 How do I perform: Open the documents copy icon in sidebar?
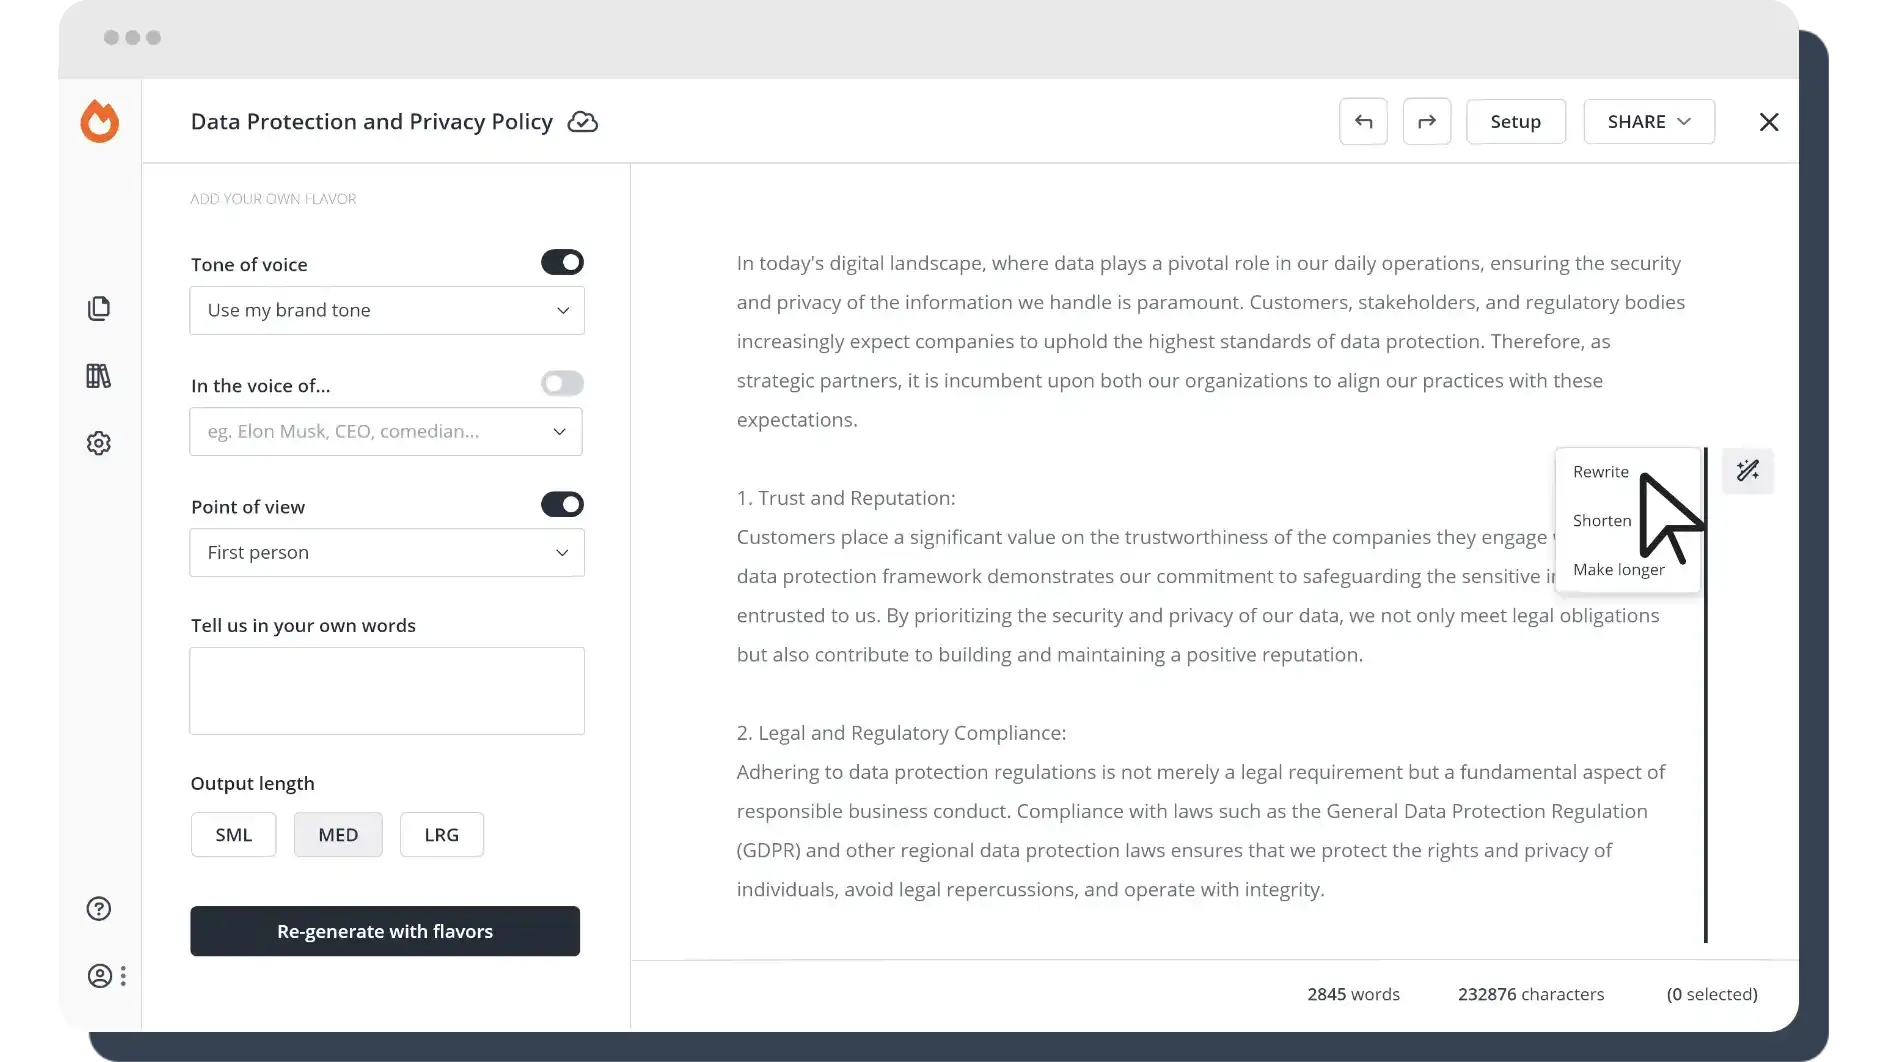(98, 309)
